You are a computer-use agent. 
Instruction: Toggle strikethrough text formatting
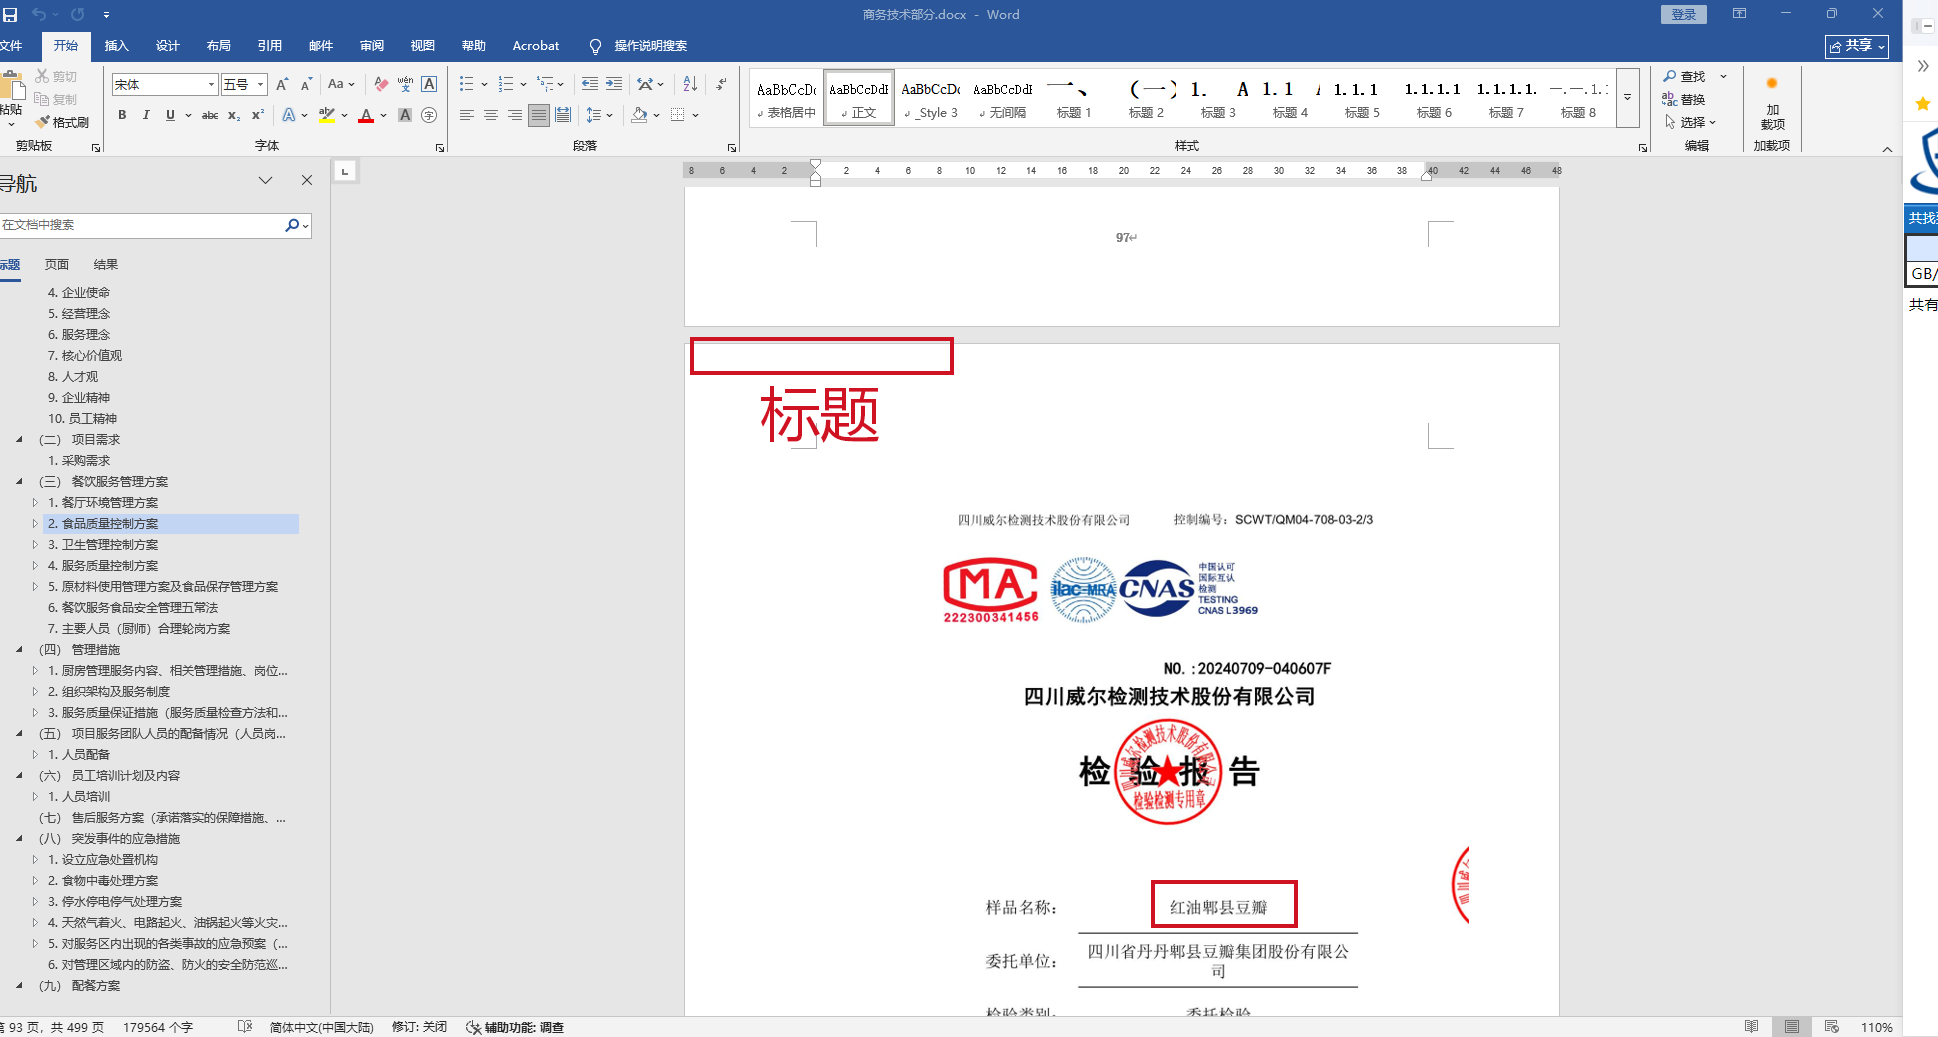coord(210,115)
